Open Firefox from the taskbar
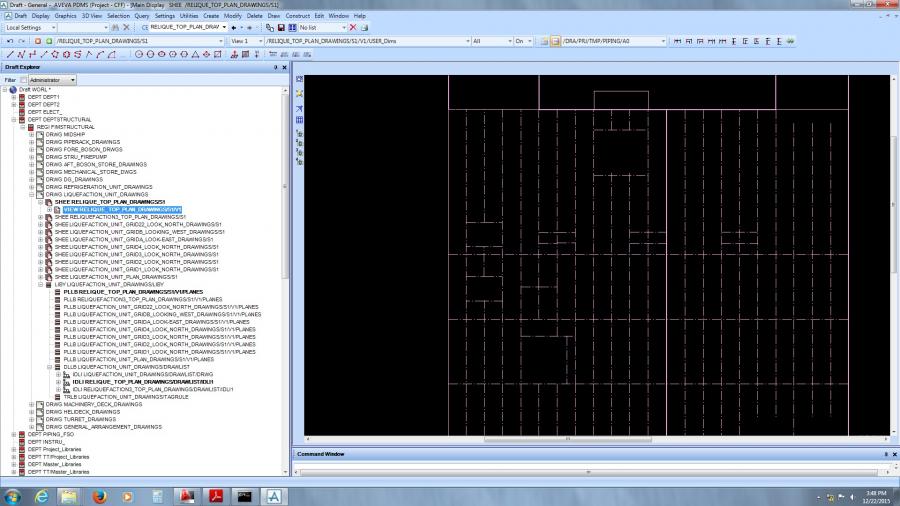The image size is (900, 506). click(99, 496)
